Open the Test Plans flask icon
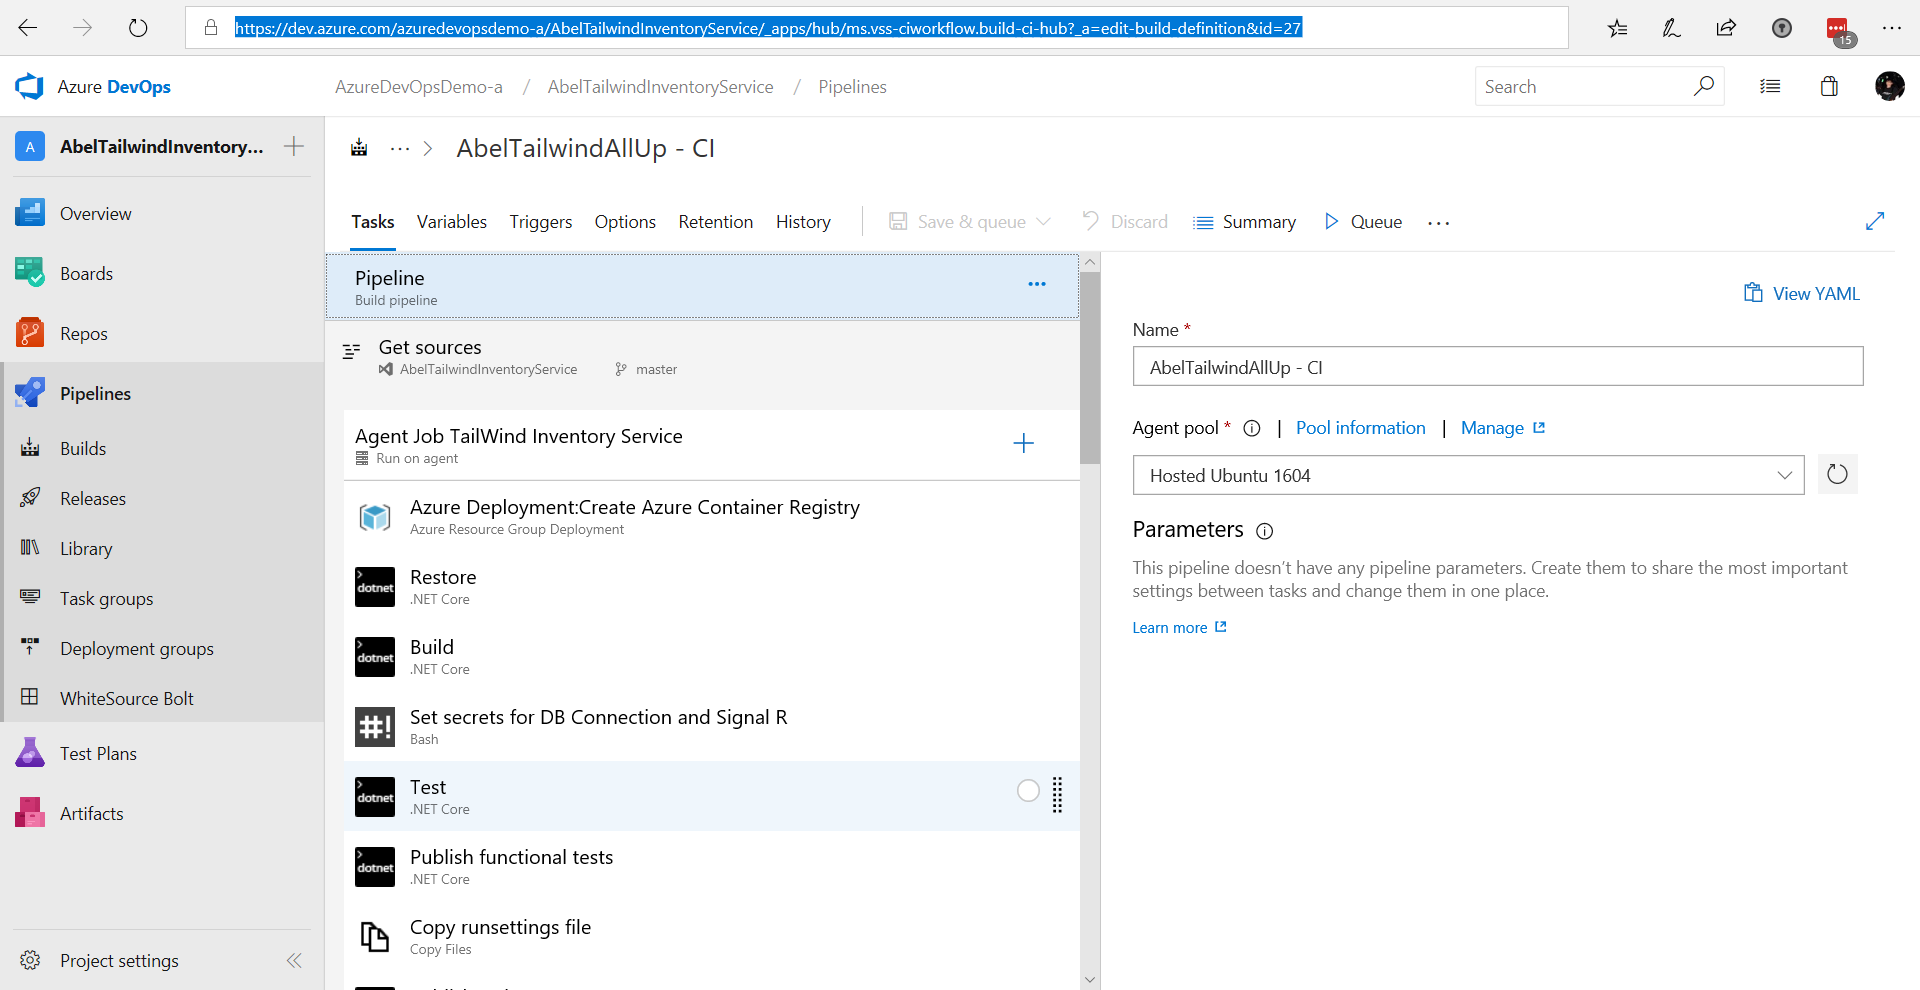 pos(30,753)
